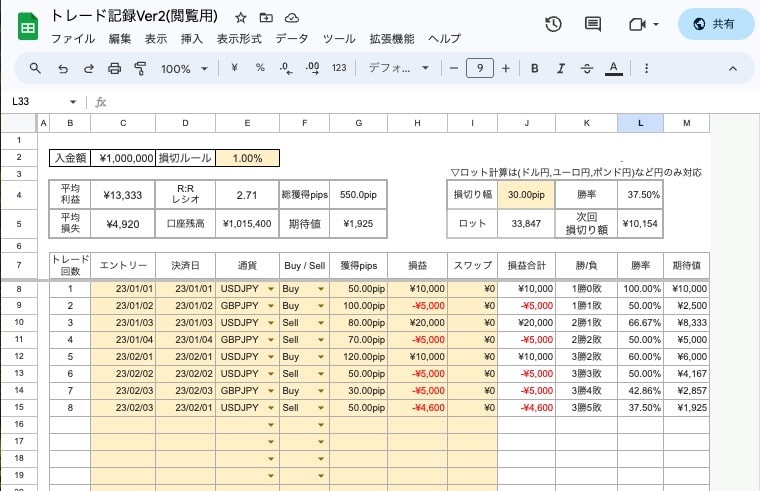Open the 編集 menu

click(120, 39)
